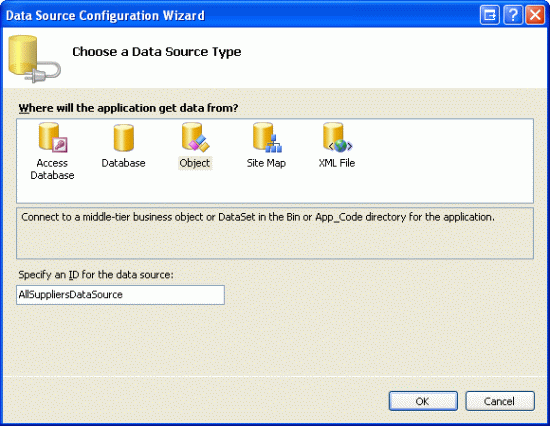Click the 'Database' text label
The width and height of the screenshot is (550, 426).
pos(123,163)
